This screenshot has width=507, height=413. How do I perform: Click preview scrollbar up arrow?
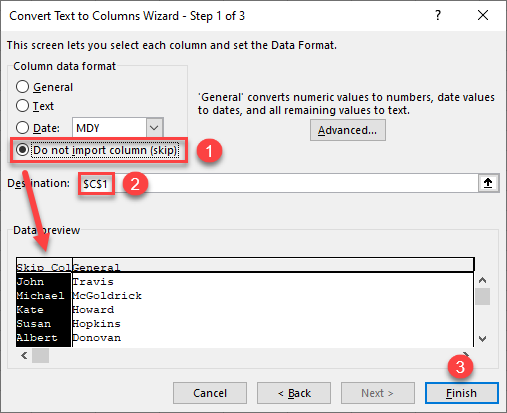[482, 280]
